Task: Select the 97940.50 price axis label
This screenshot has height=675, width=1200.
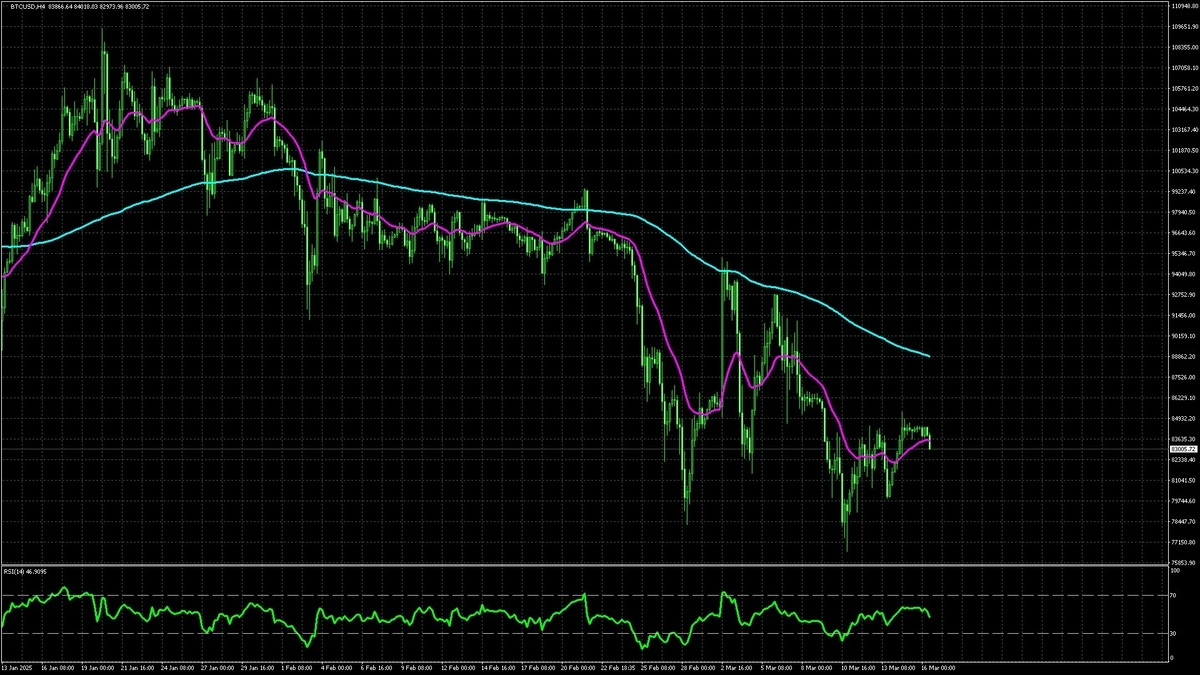Action: 1183,212
